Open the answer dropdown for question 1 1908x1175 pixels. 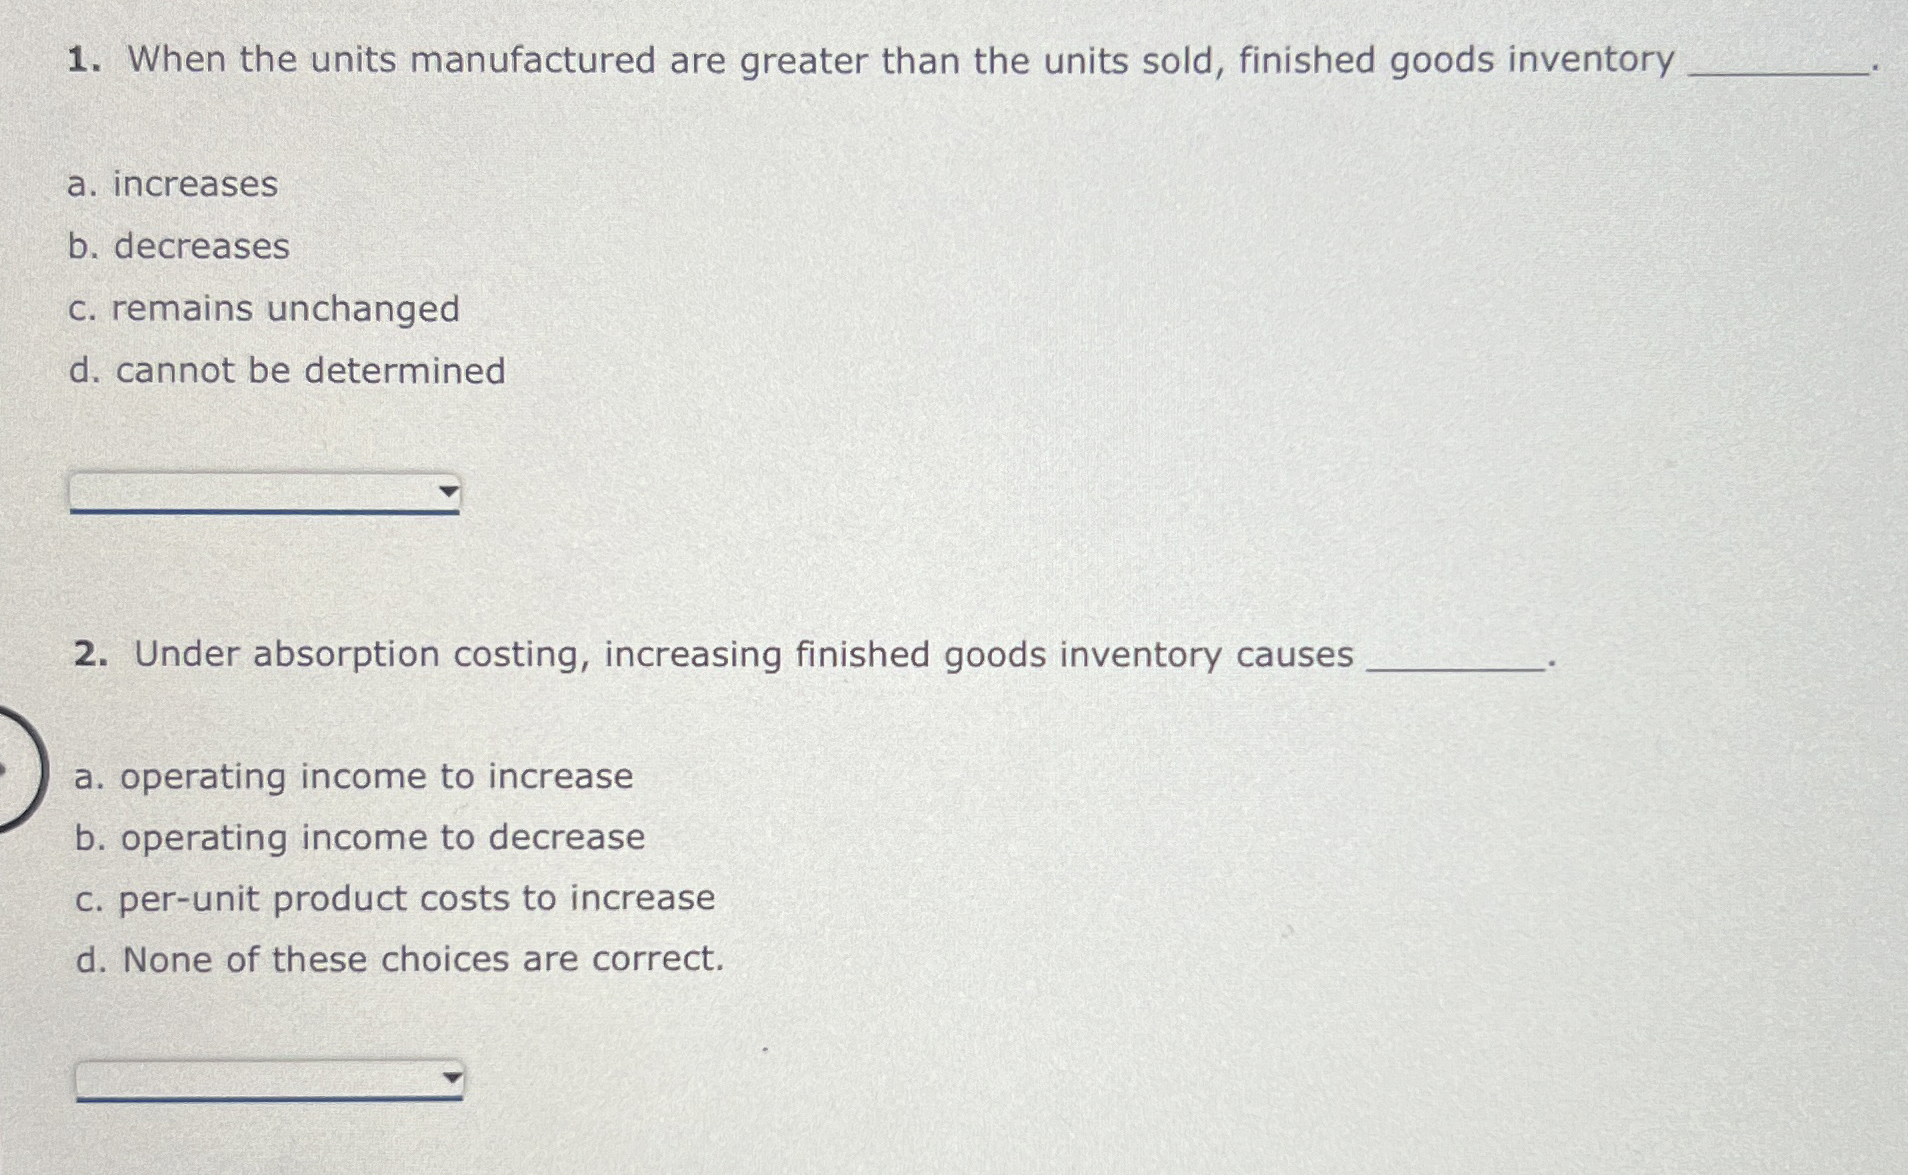tap(265, 493)
